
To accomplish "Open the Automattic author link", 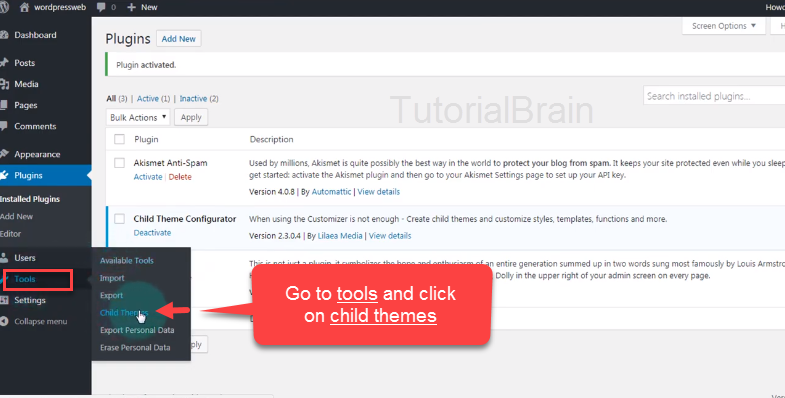I will pyautogui.click(x=331, y=192).
